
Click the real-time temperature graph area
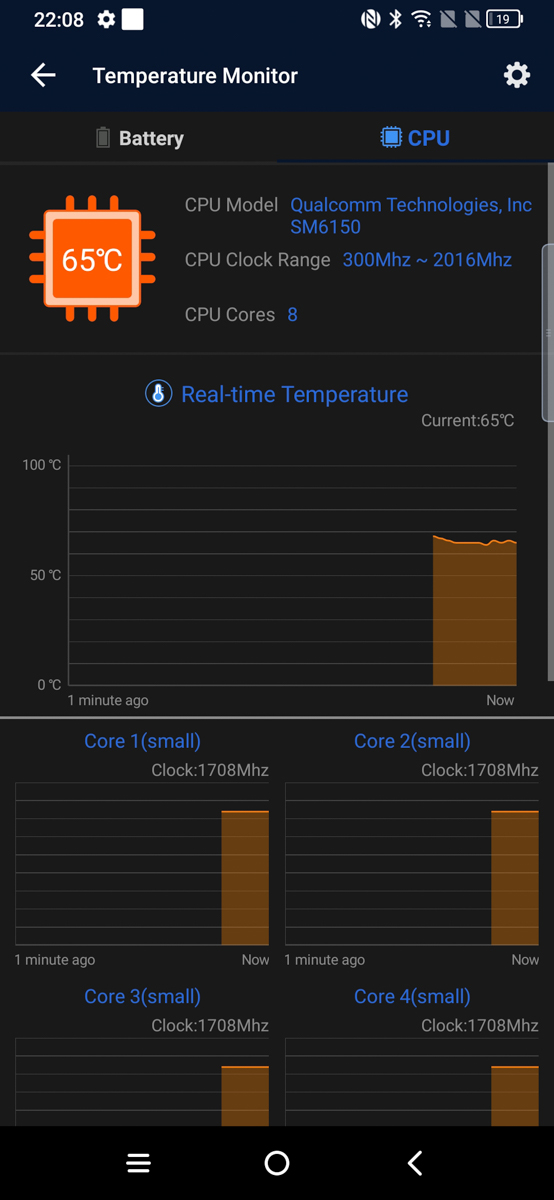pos(292,575)
